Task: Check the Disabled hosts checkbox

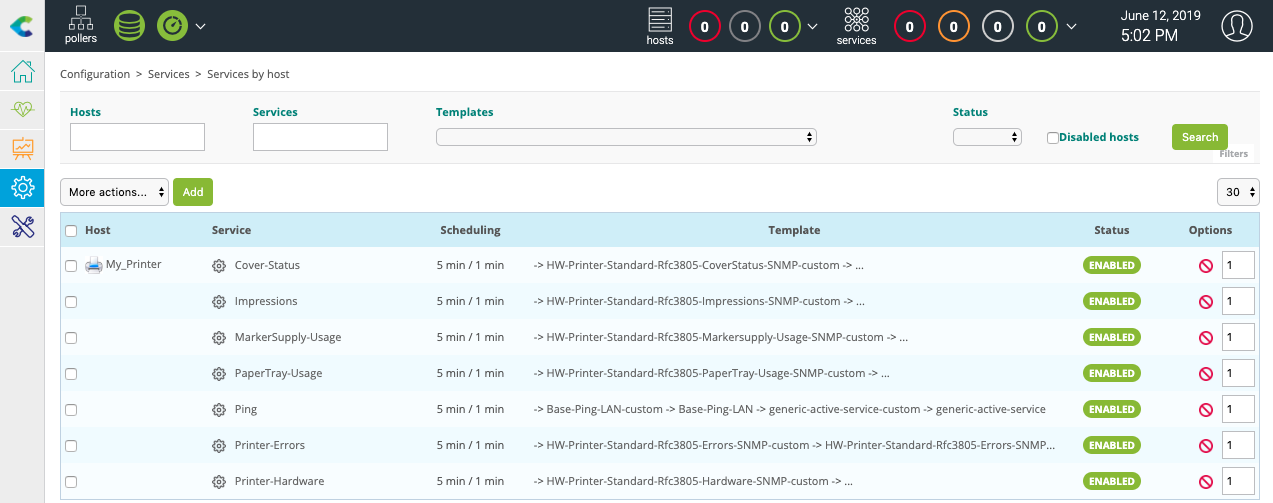Action: click(1053, 138)
